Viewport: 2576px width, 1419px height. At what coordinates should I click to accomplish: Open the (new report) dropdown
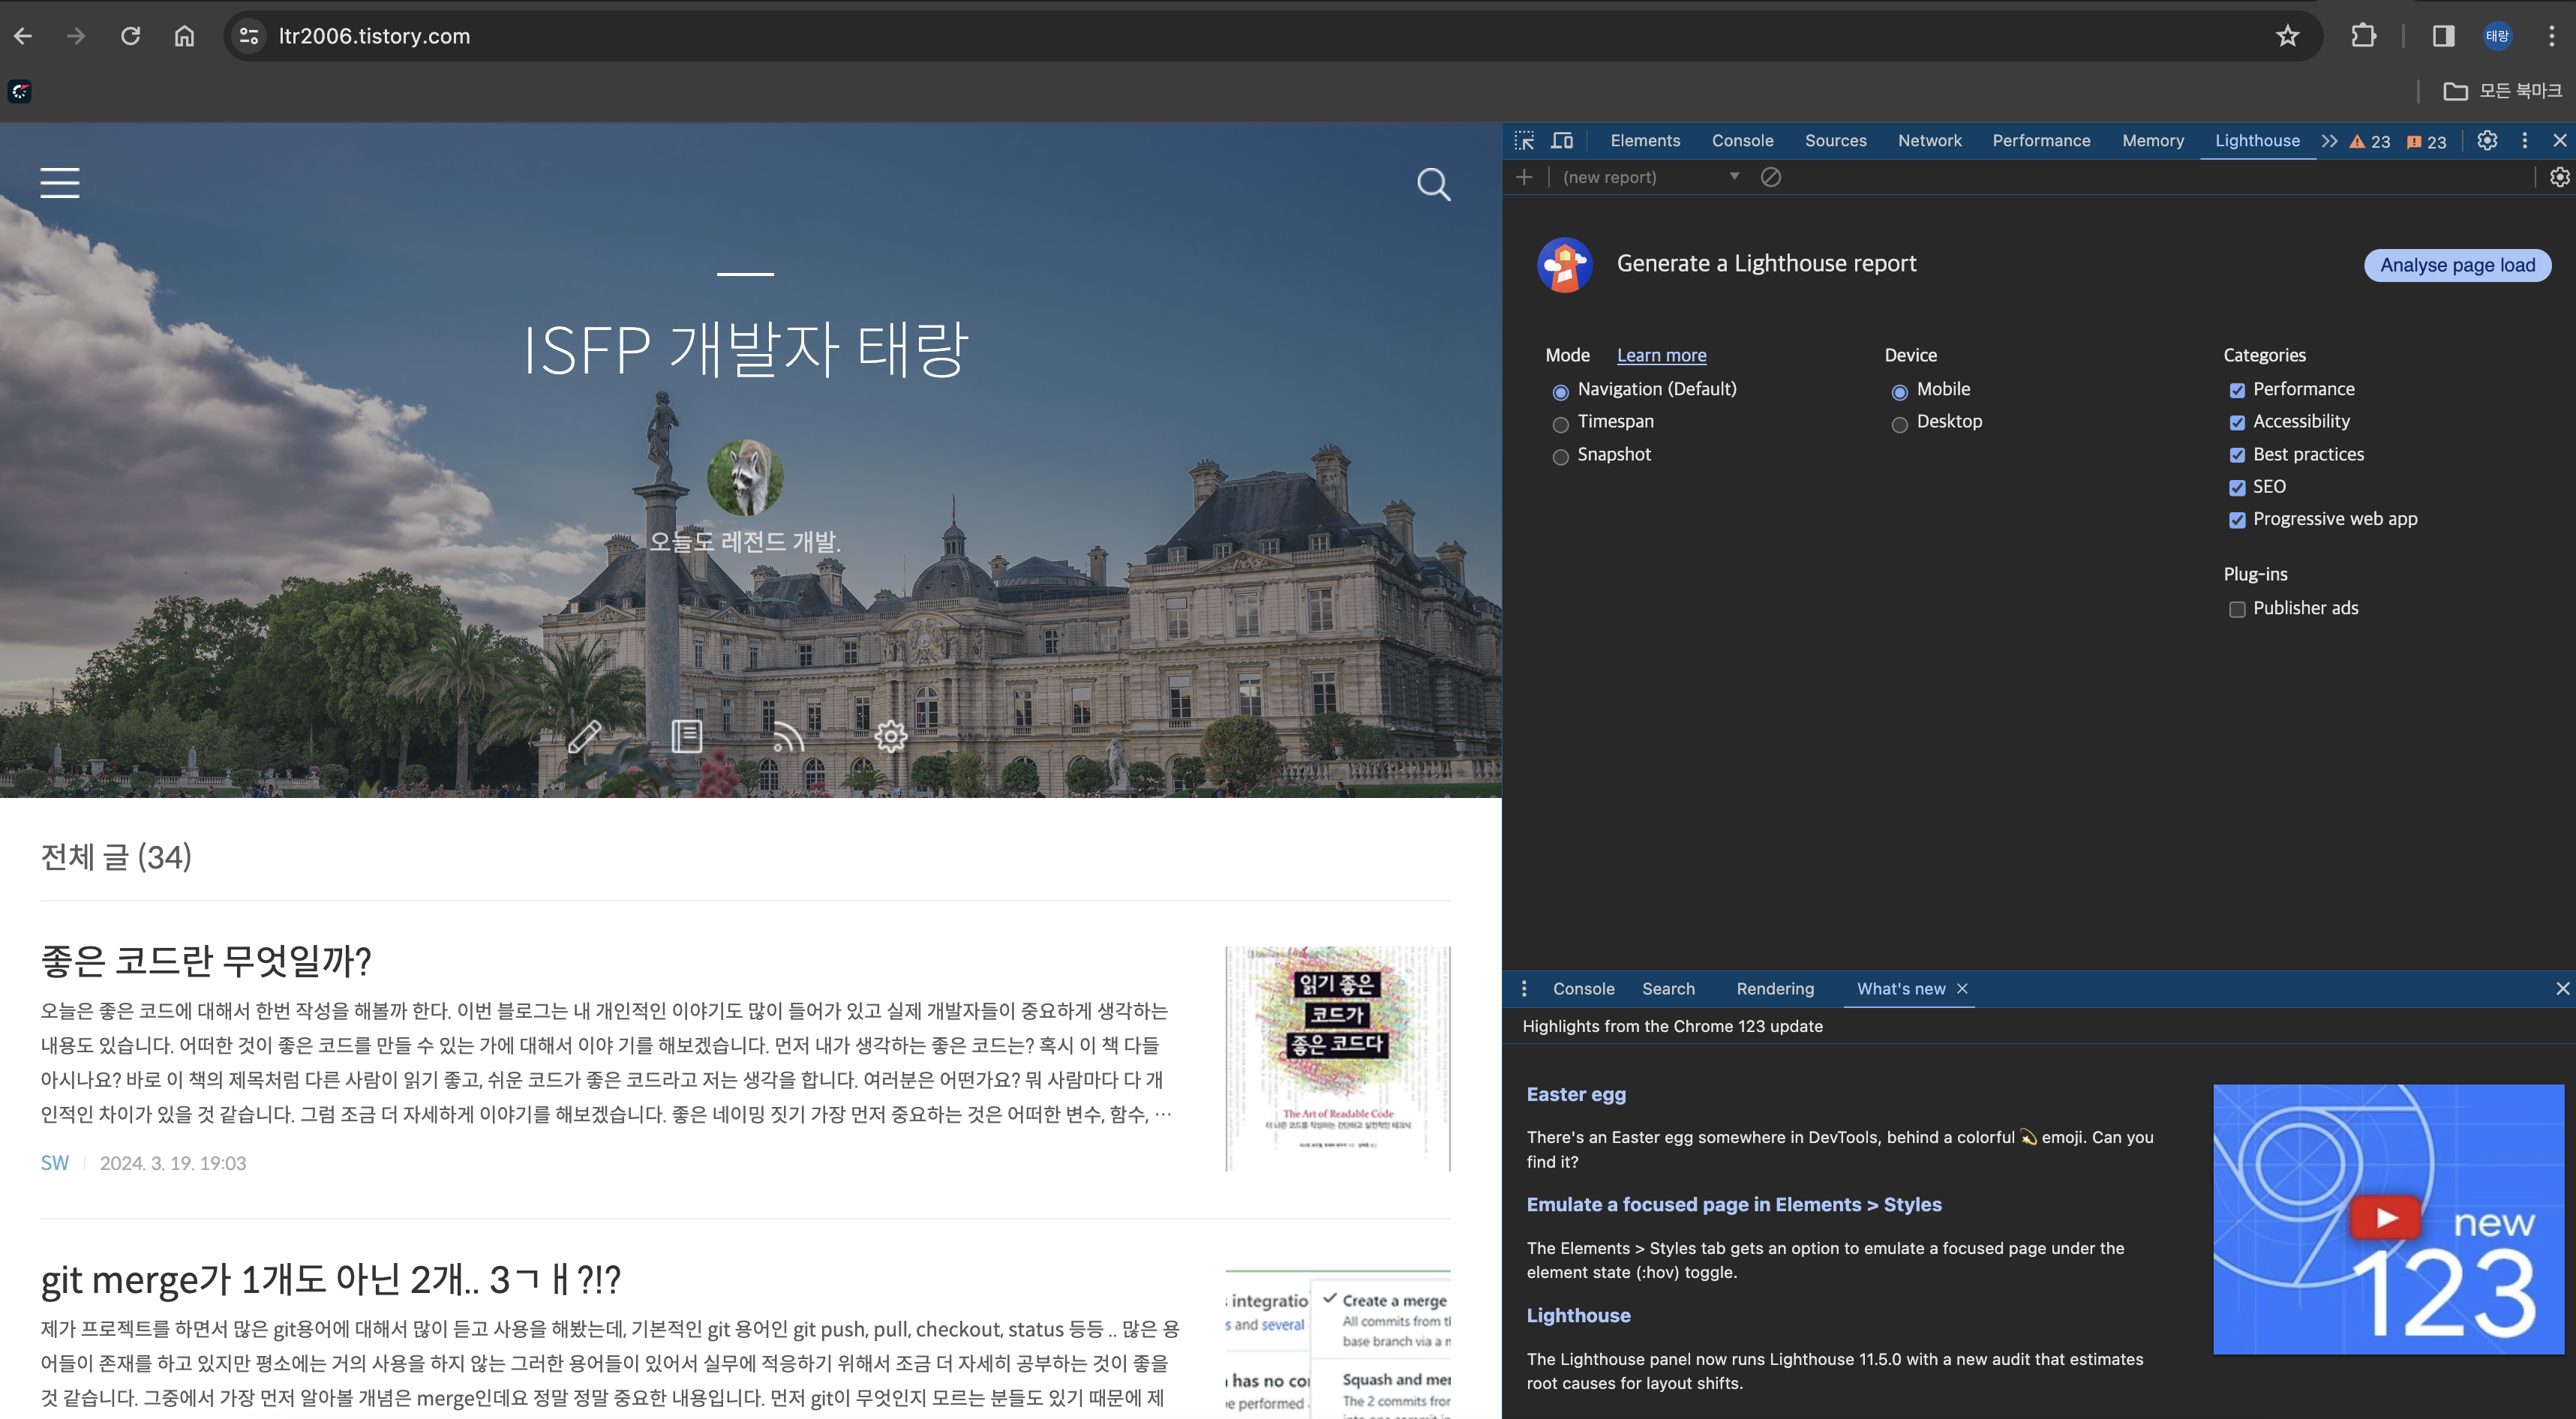click(x=1650, y=177)
